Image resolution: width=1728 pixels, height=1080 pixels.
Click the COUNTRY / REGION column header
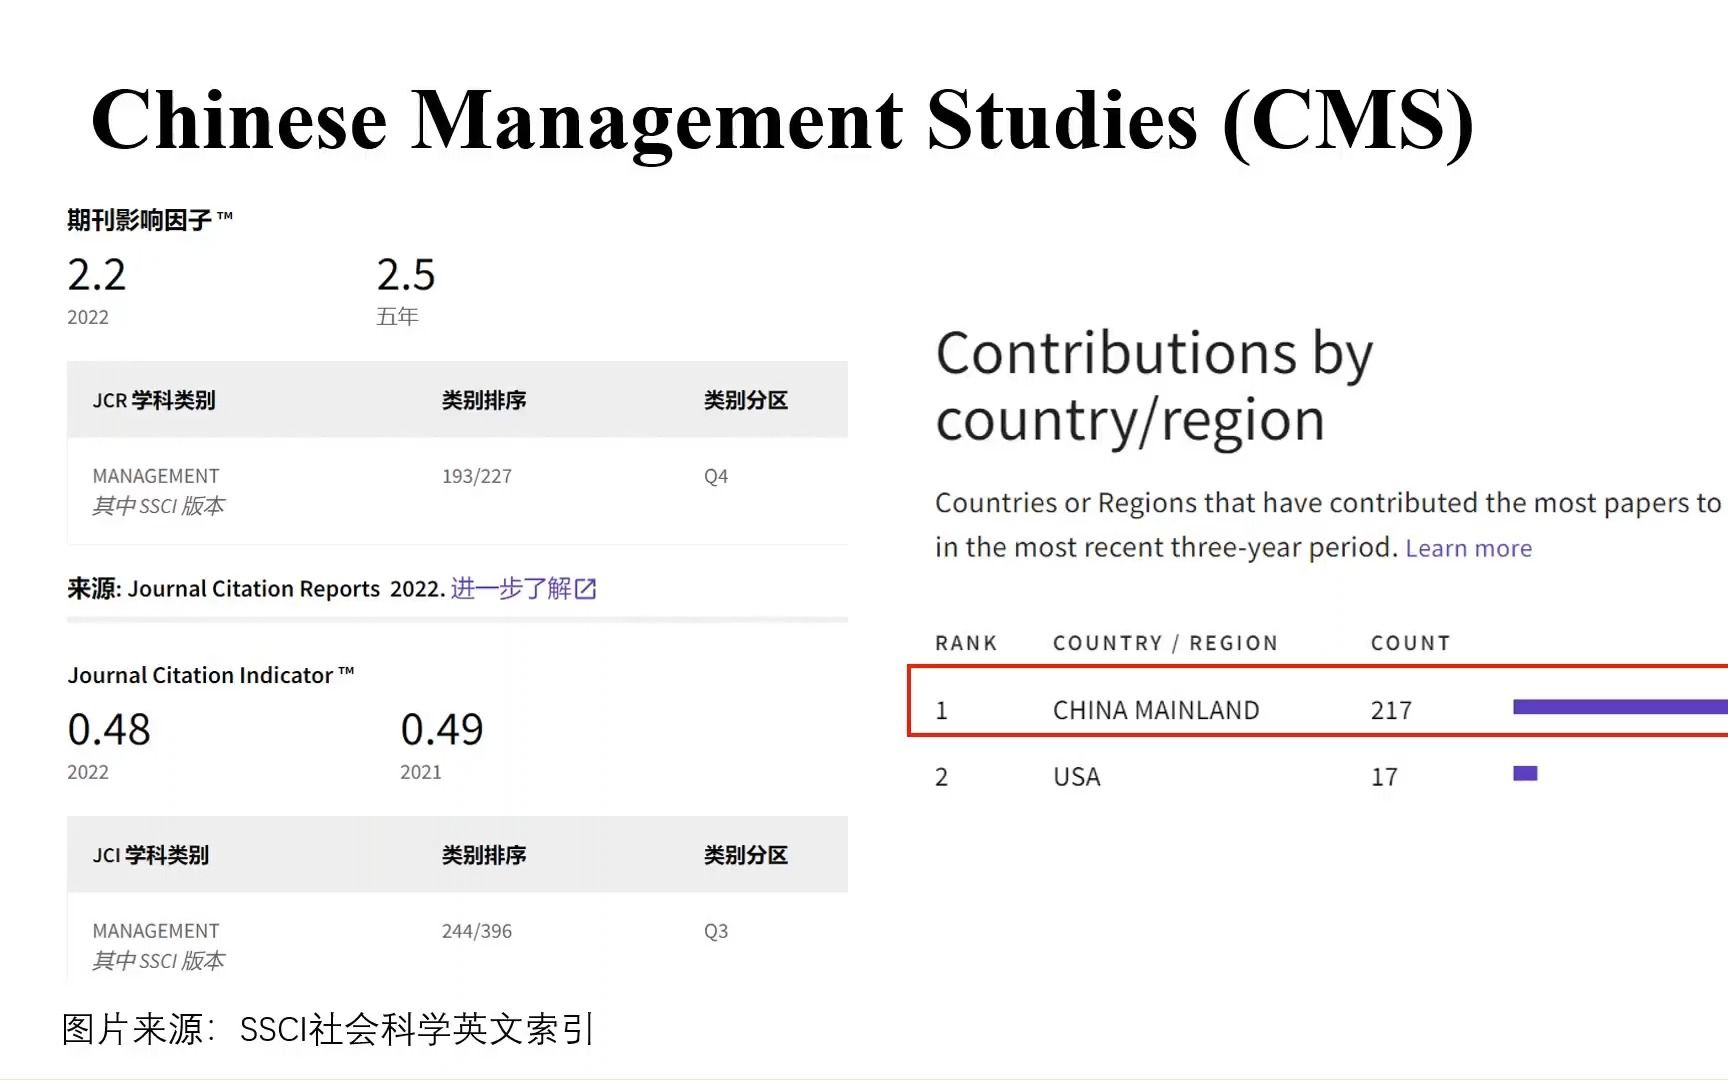pyautogui.click(x=1165, y=643)
